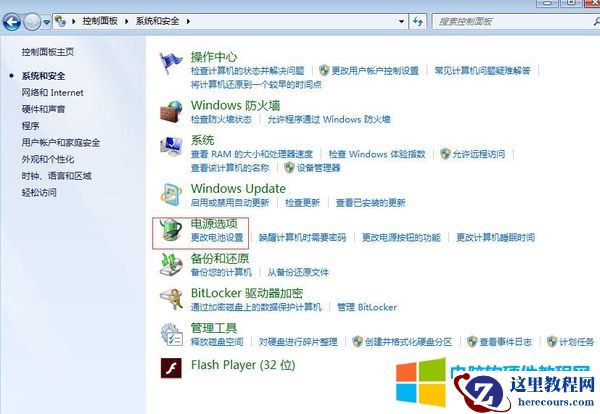This screenshot has height=414, width=600.
Task: Click 将计算机还原到一个较早的时间点 link
Action: click(x=256, y=85)
